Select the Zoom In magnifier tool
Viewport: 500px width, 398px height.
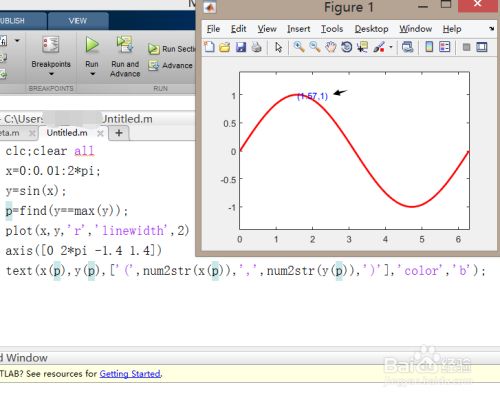coord(299,47)
